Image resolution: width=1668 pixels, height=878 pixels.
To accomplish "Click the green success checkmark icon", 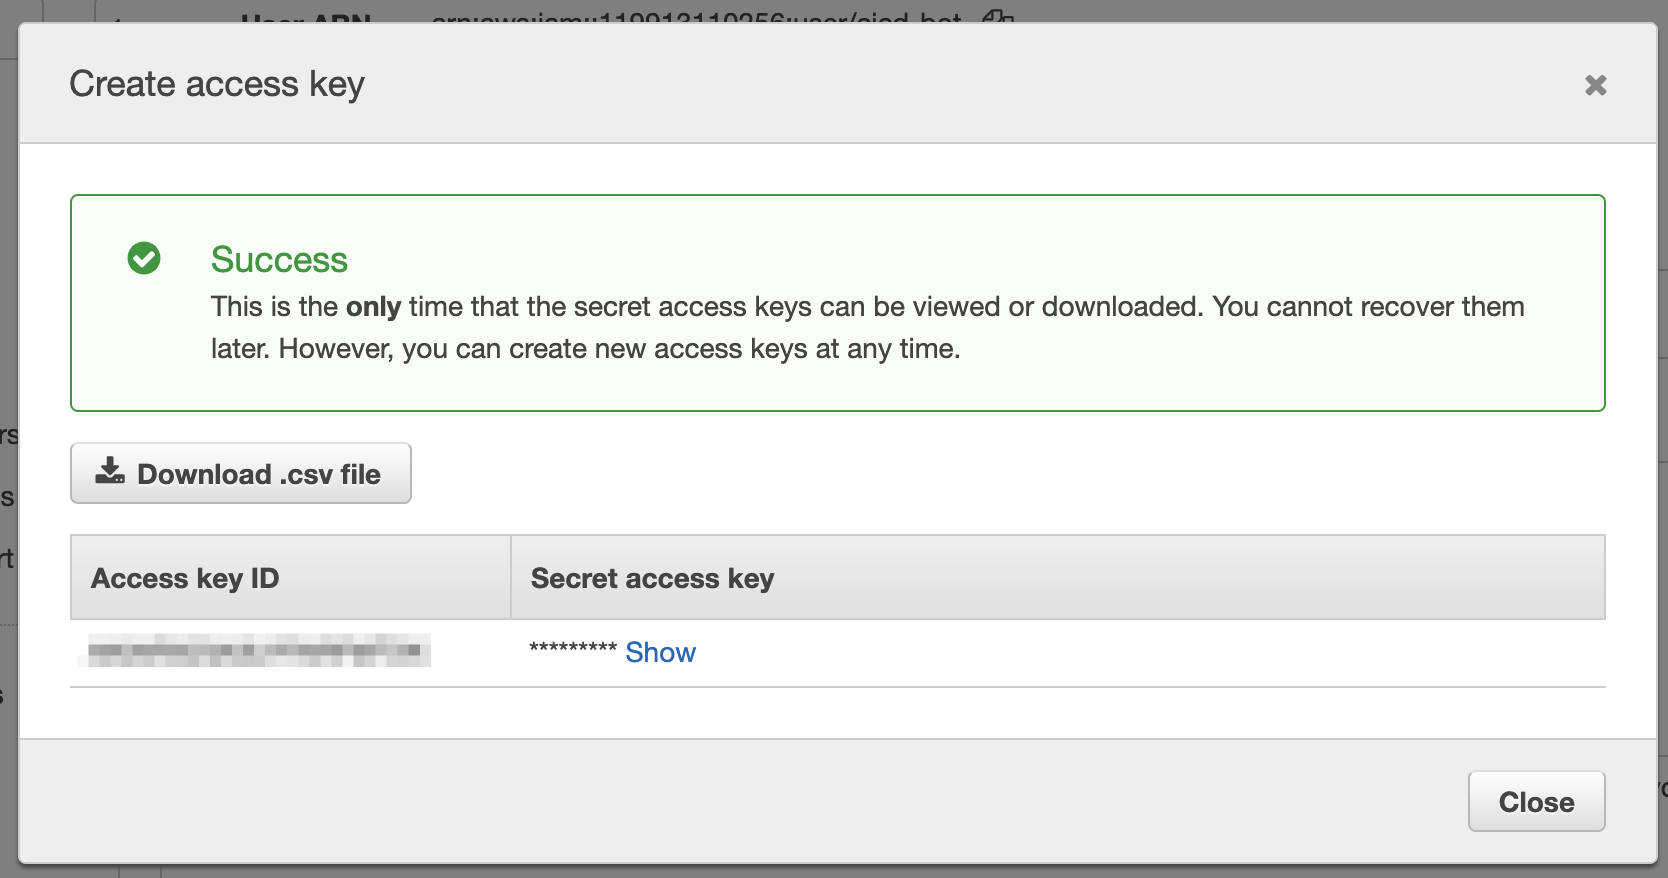I will (x=144, y=258).
